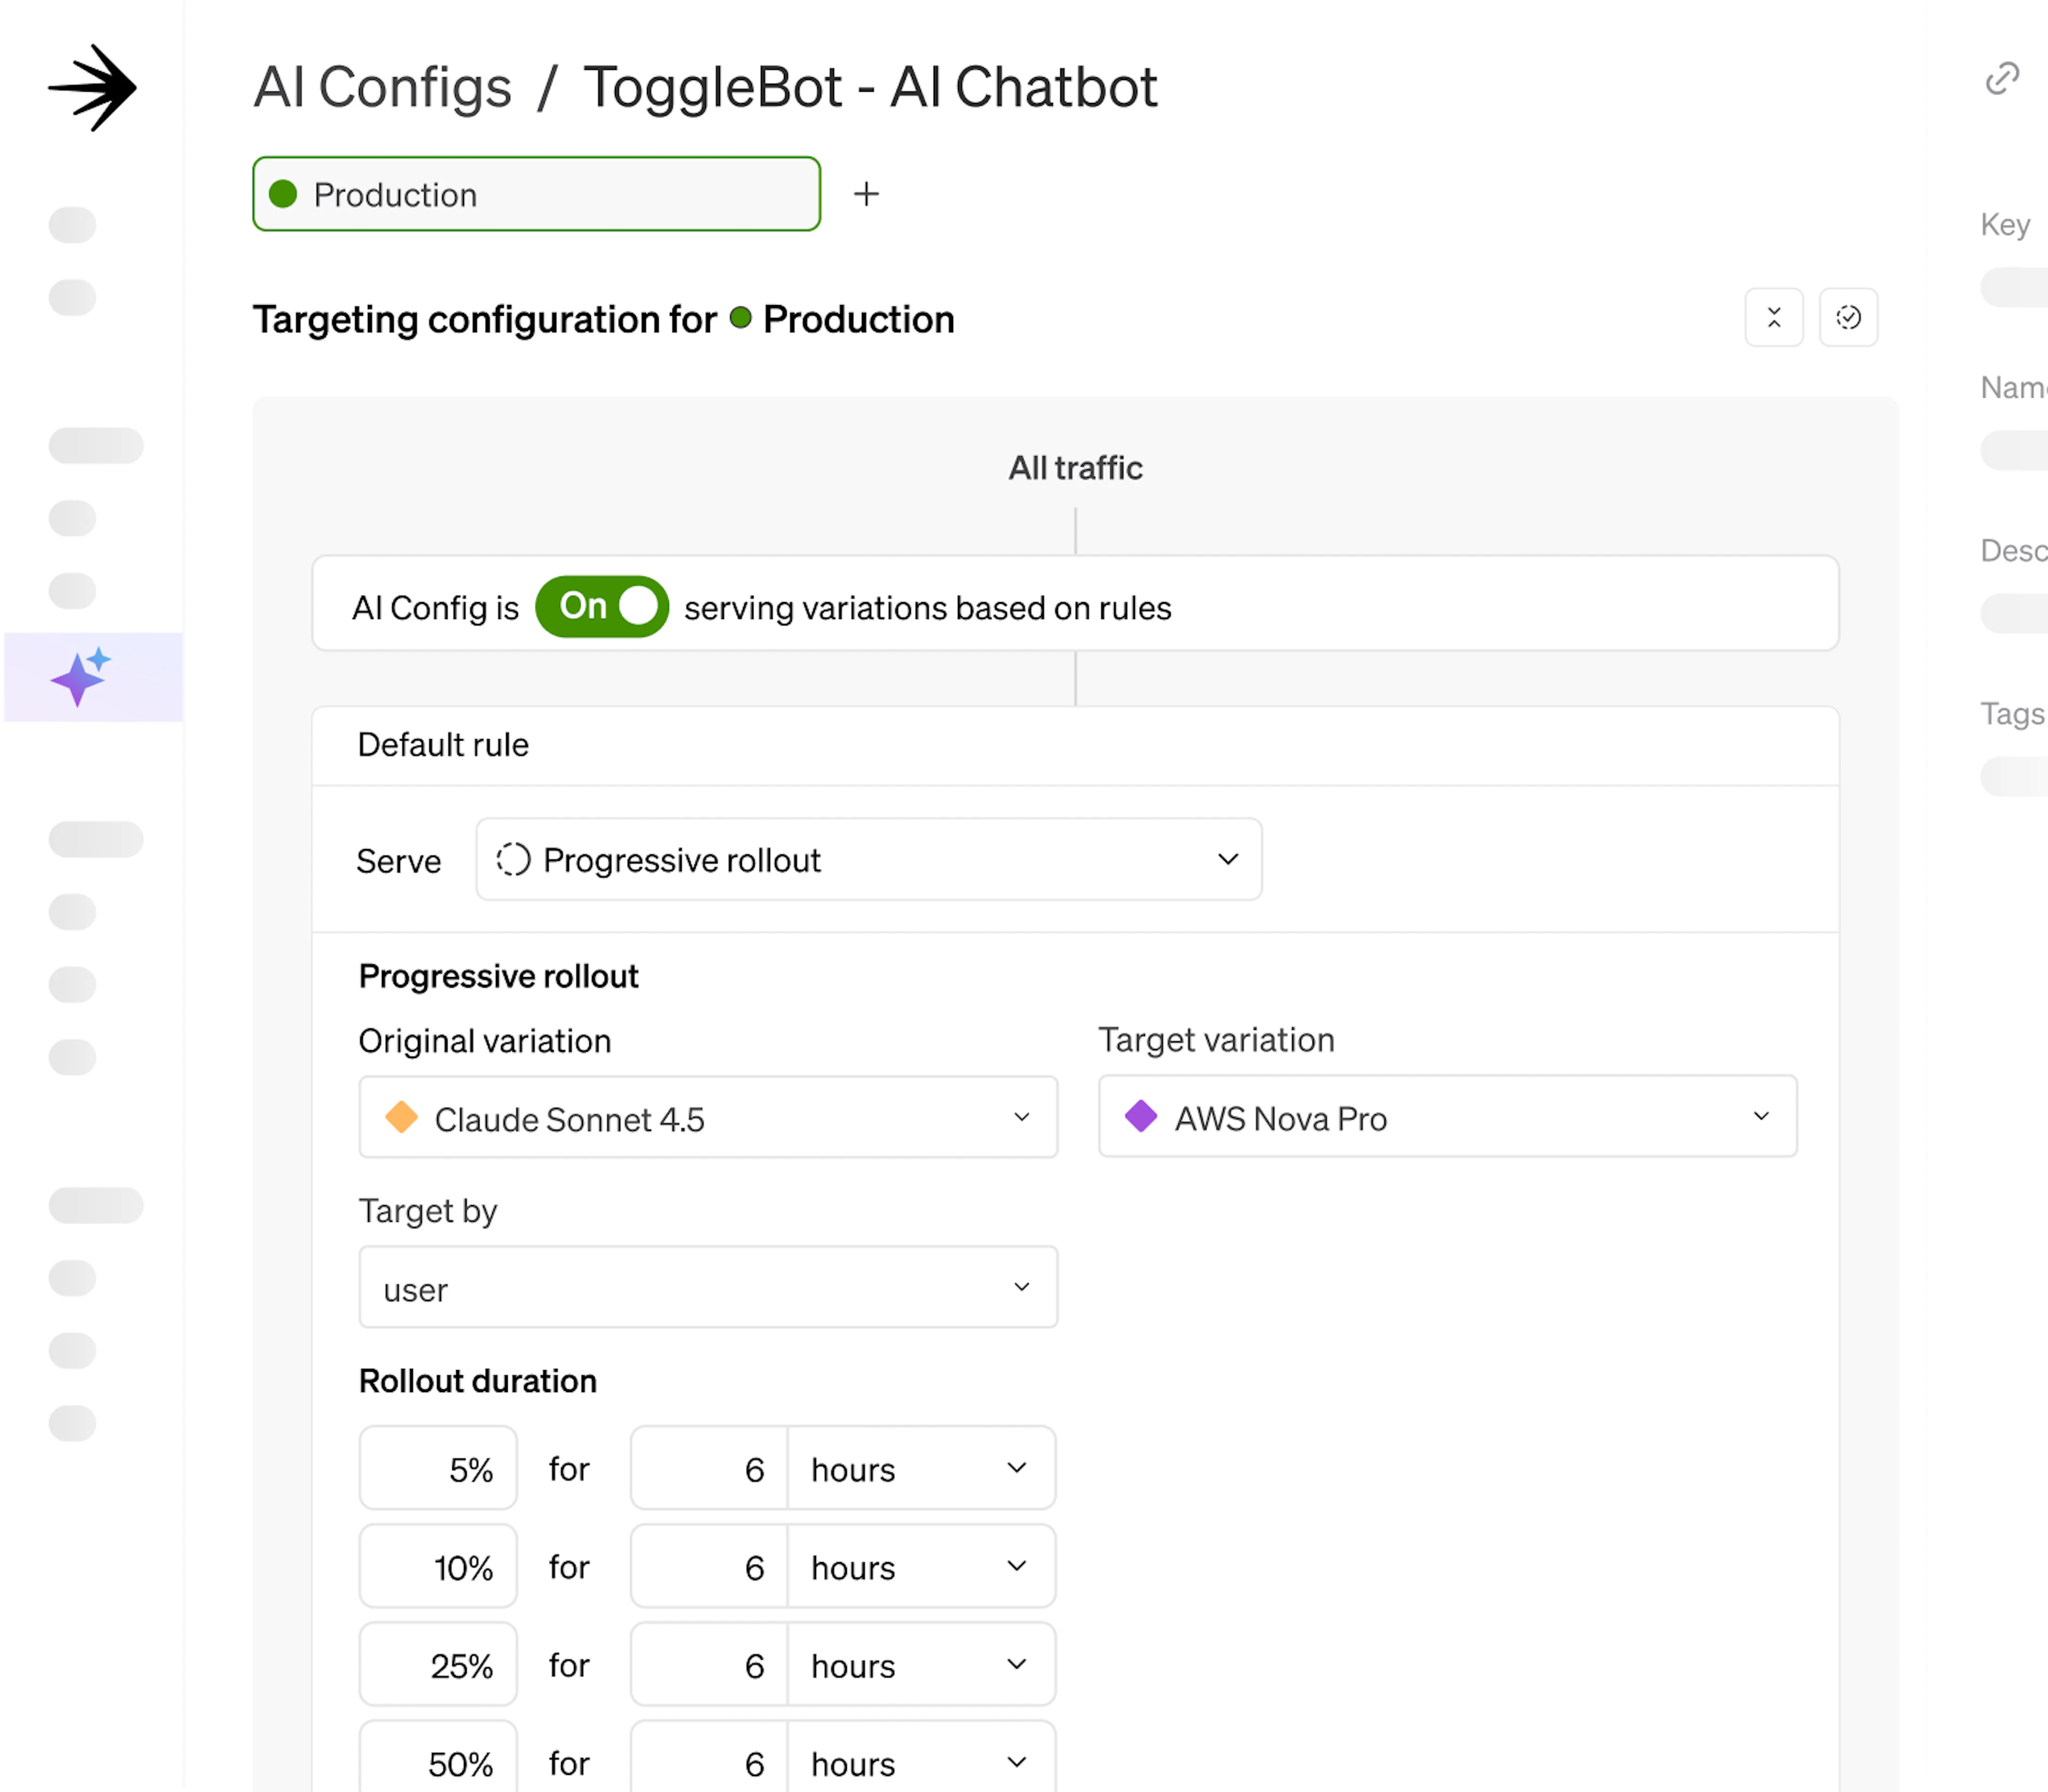The height and width of the screenshot is (1792, 2048).
Task: Click the 5% rollout percentage field
Action: tap(438, 1468)
